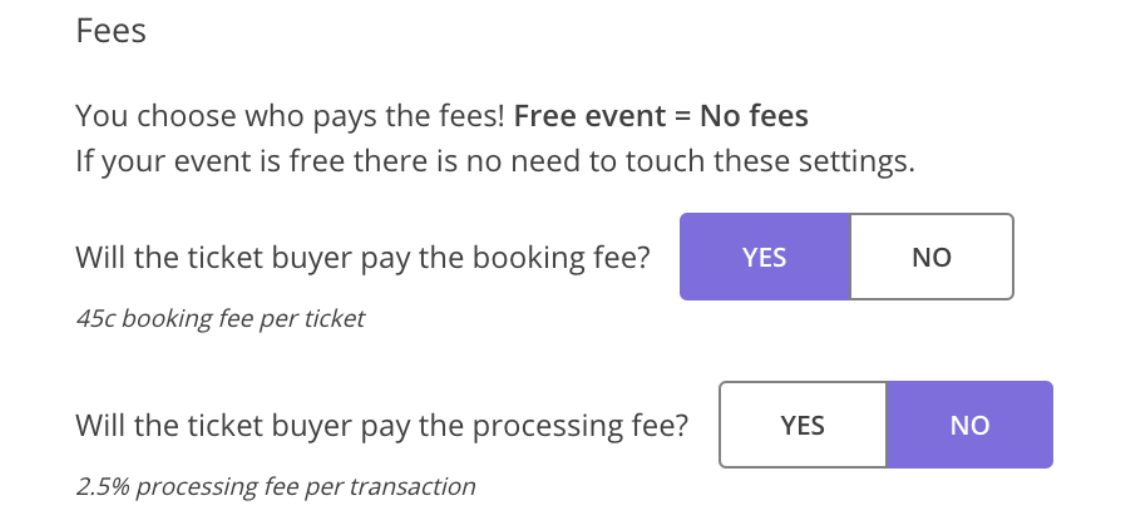Click '2.5% processing fee per transaction' note
1132x518 pixels.
pos(275,487)
